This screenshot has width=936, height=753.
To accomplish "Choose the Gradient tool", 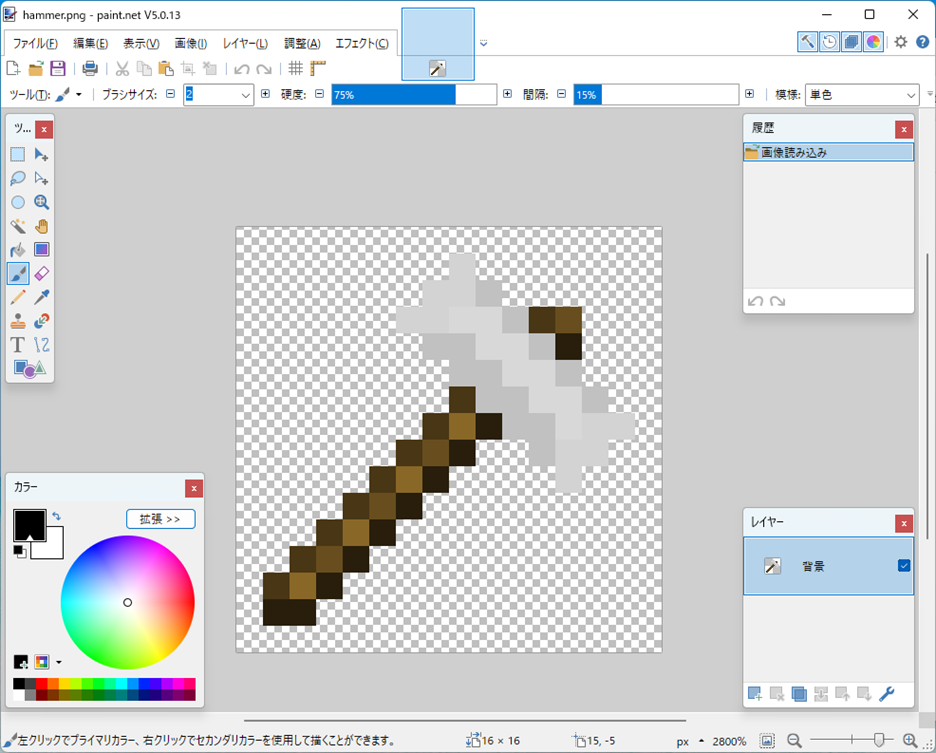I will pos(42,250).
